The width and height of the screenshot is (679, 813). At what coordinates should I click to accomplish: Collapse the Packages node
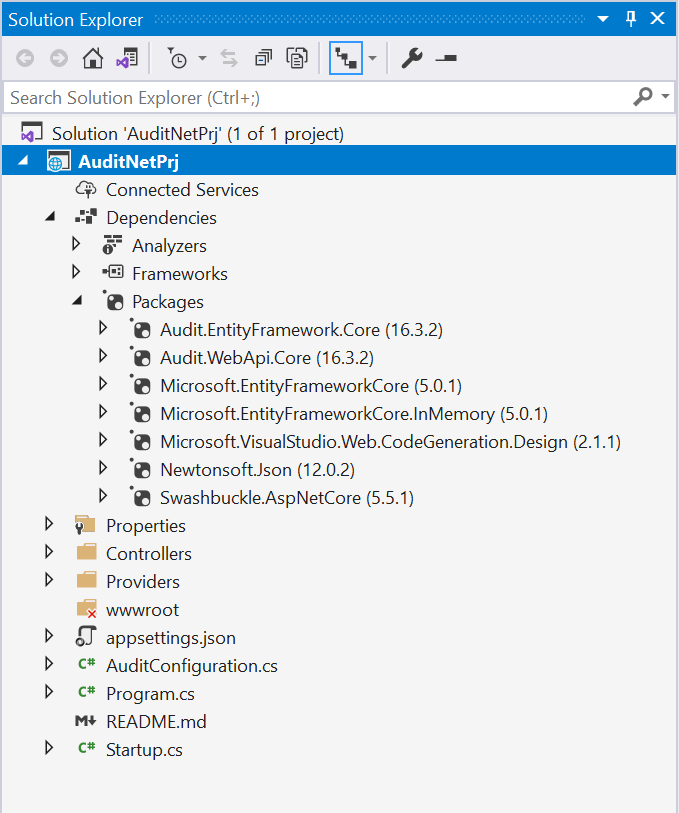[x=77, y=301]
